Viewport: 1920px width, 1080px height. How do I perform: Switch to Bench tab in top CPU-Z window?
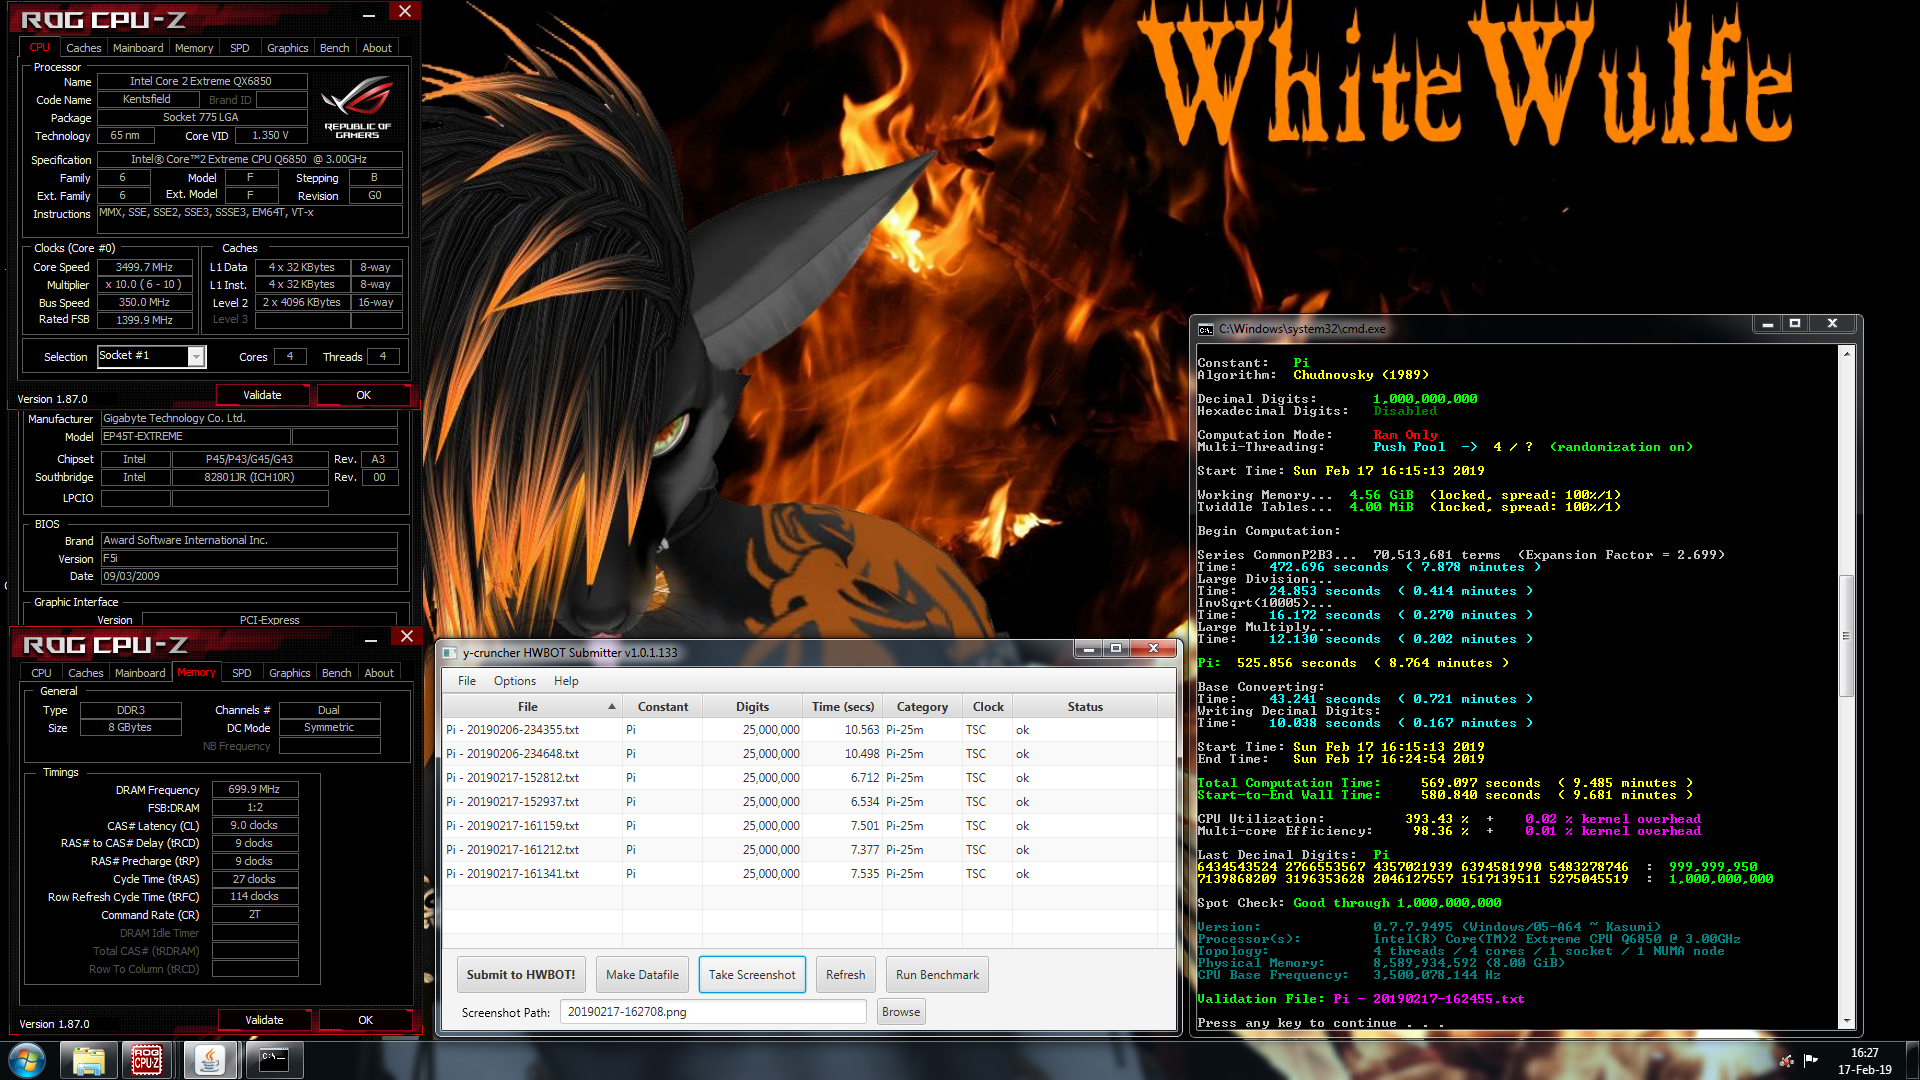335,48
